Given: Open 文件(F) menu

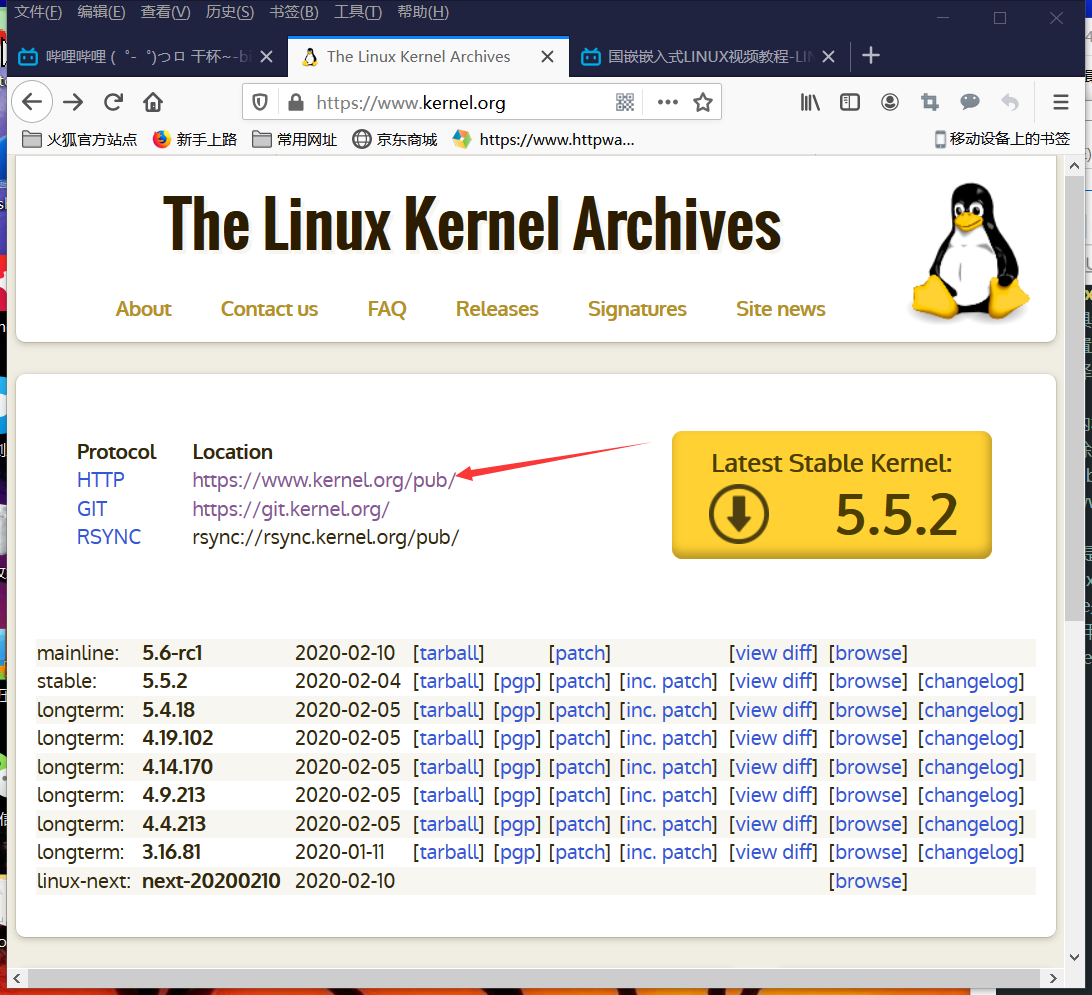Looking at the screenshot, I should pyautogui.click(x=38, y=12).
